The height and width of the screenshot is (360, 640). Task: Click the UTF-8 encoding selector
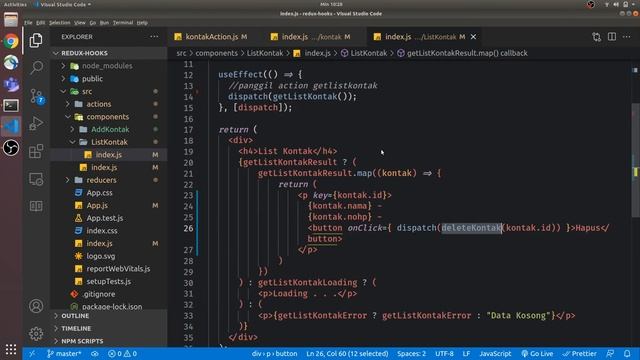click(x=444, y=354)
